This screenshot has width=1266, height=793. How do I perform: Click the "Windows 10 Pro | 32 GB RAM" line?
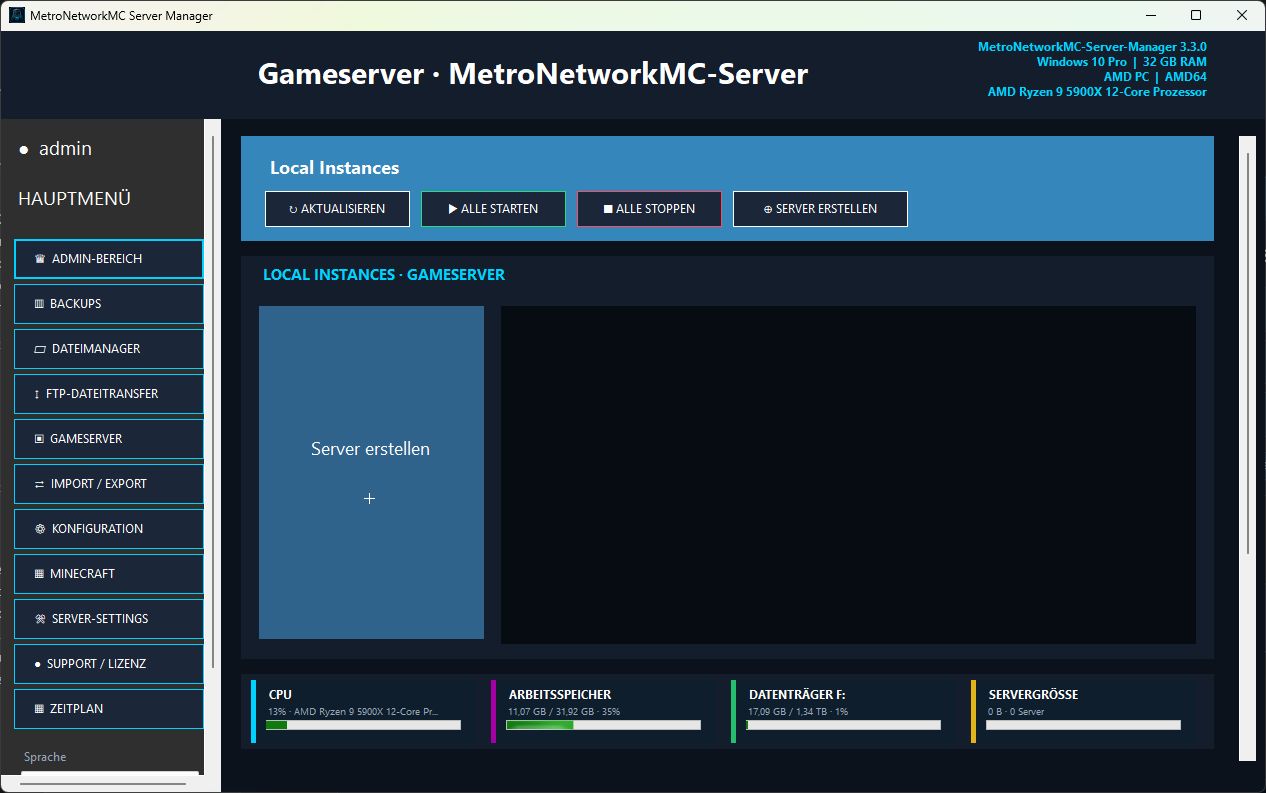[1122, 62]
